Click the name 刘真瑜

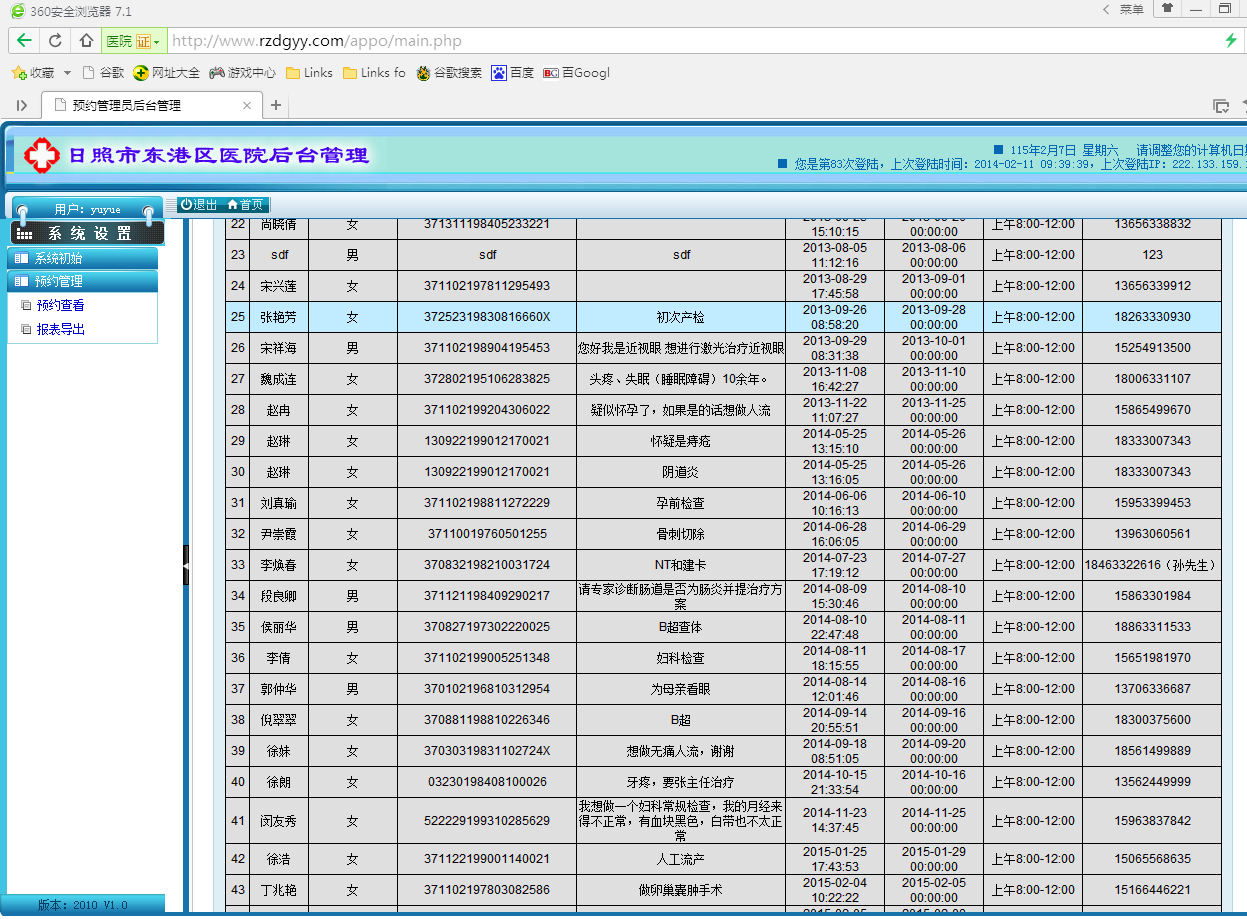pyautogui.click(x=279, y=503)
